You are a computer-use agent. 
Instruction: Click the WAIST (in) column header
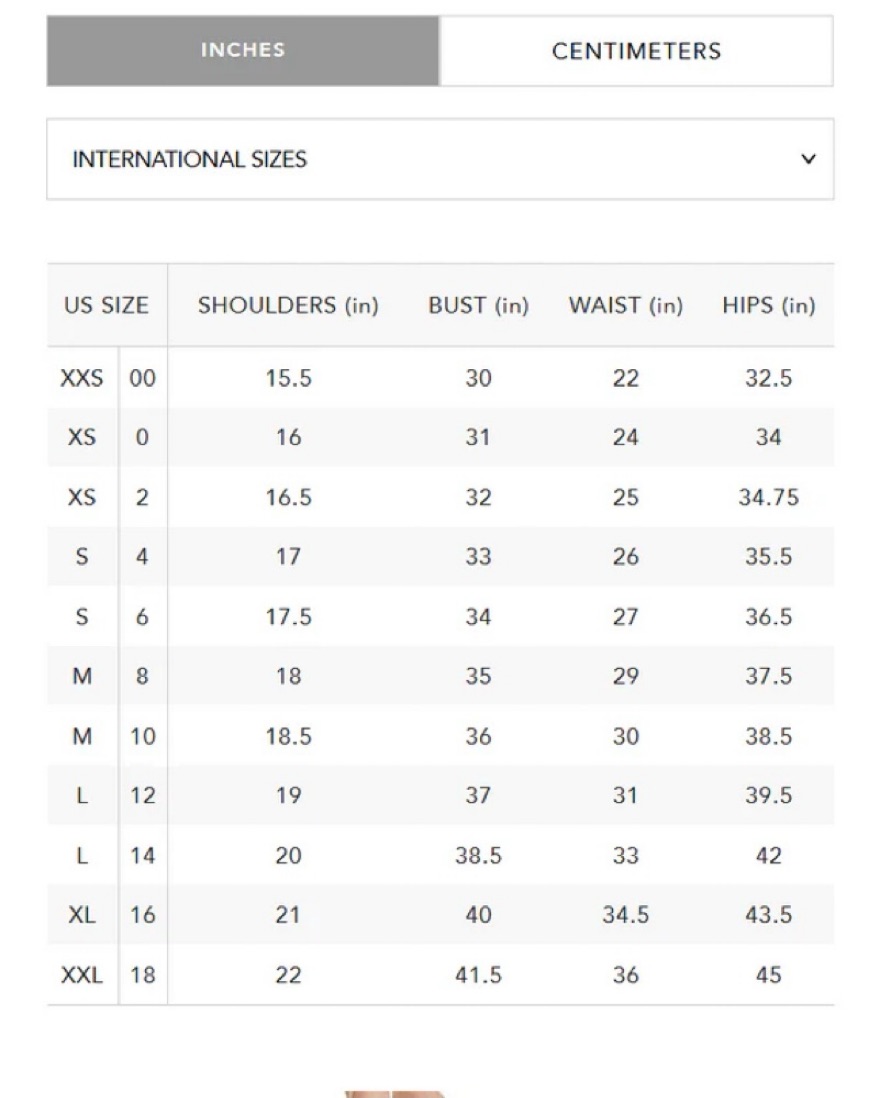625,306
